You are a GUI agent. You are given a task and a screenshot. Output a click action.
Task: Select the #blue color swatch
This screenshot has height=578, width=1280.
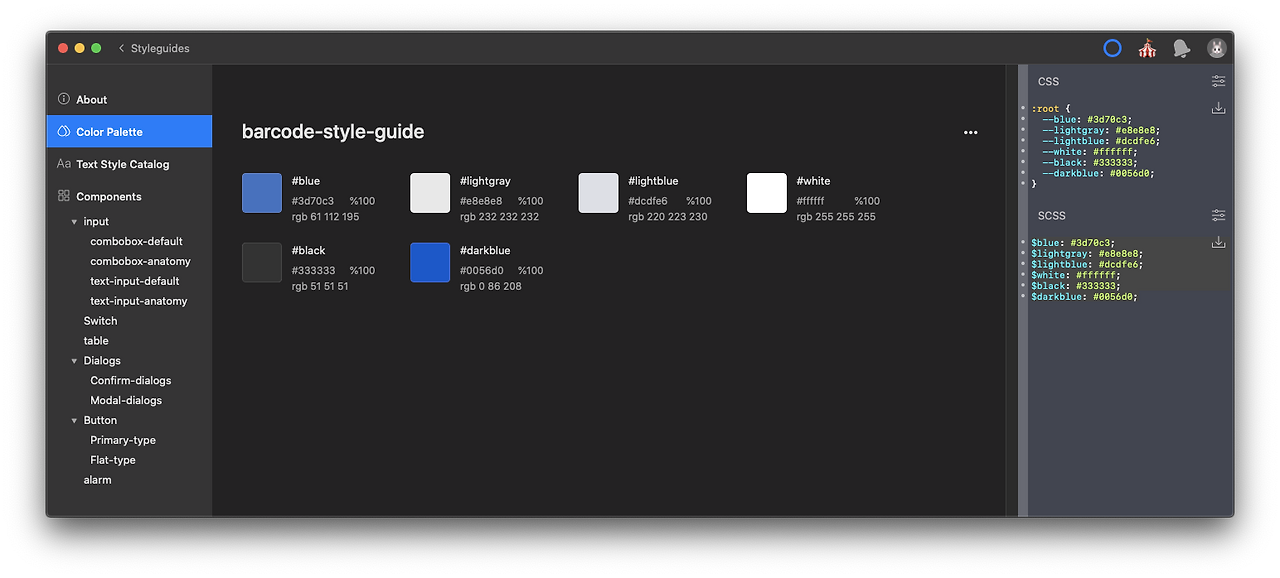[262, 193]
